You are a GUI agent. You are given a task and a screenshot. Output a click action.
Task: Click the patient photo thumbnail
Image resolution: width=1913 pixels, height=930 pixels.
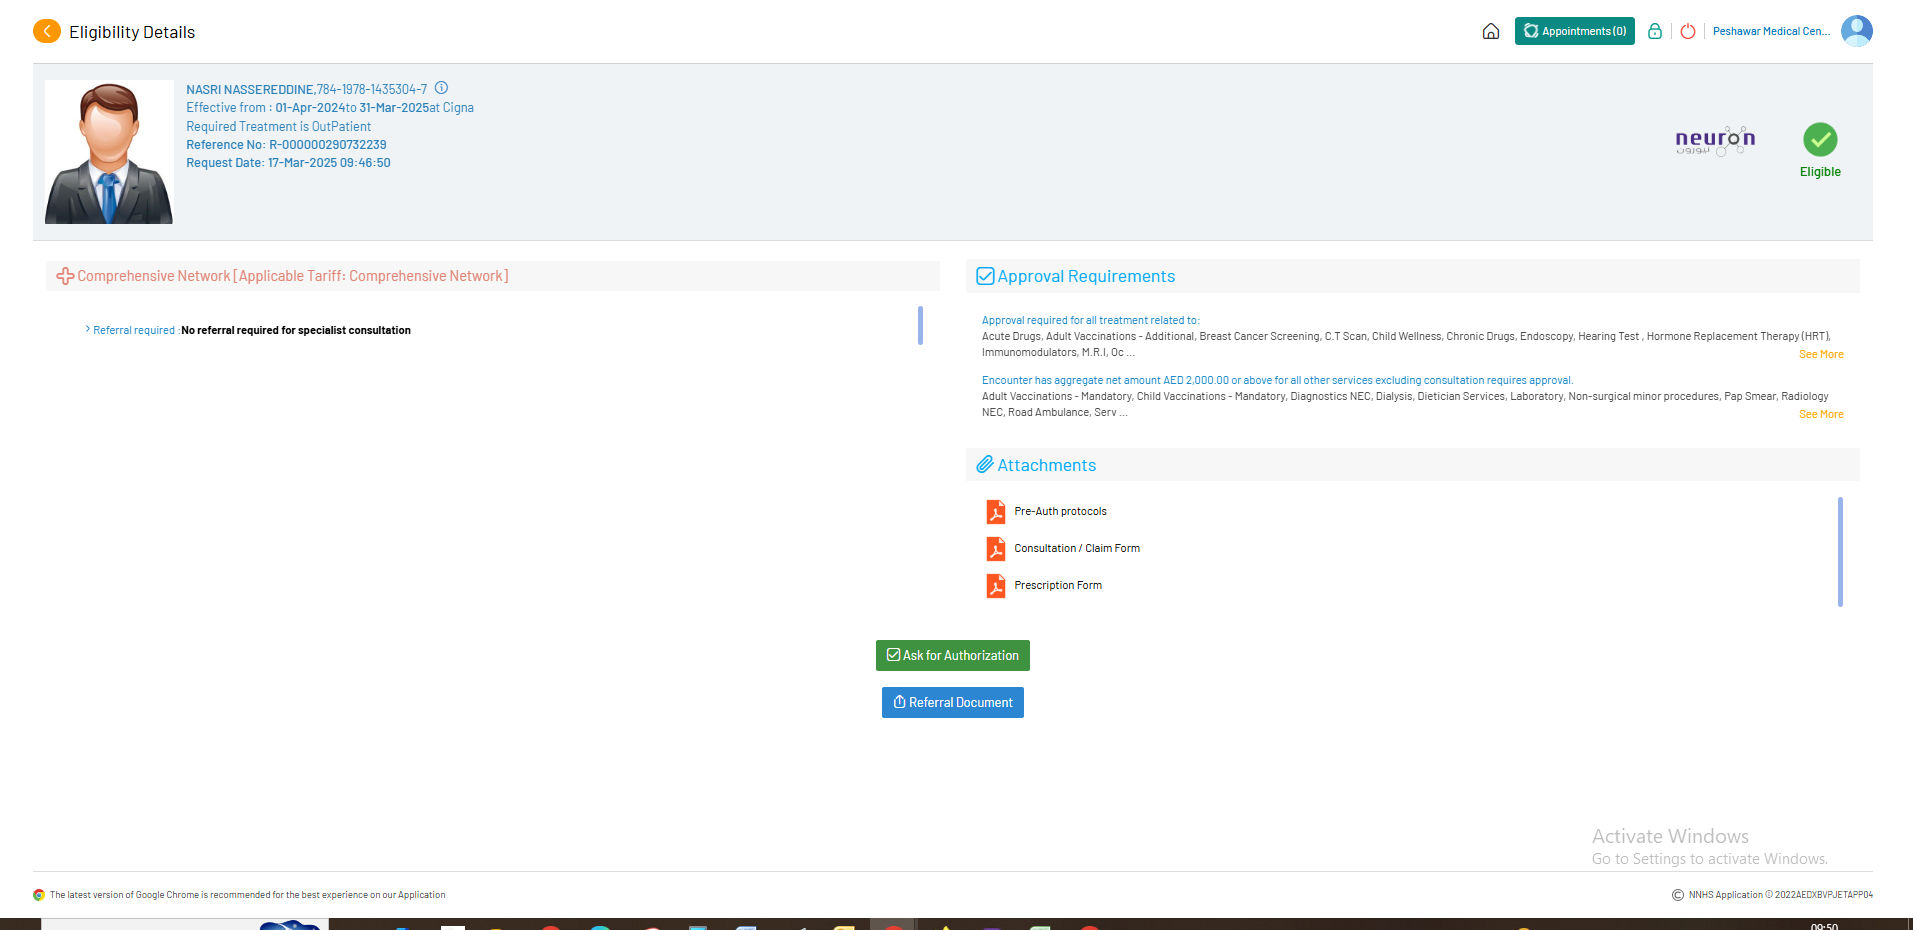pyautogui.click(x=109, y=152)
